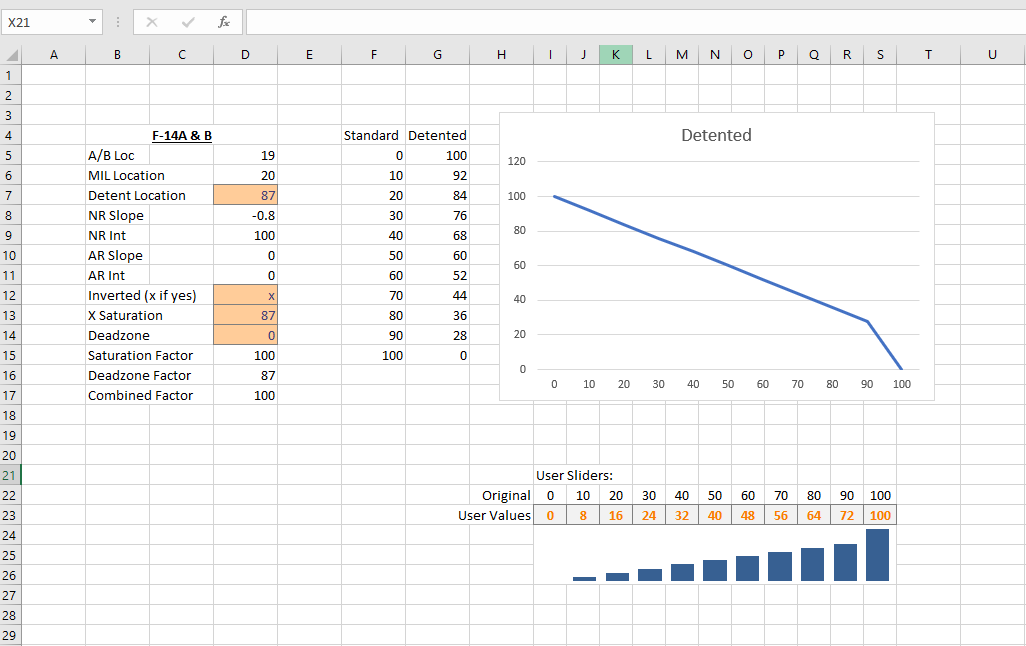Screen dimensions: 1026x646
Task: Click the 'Deadzone Factor' label cell
Action: (x=139, y=375)
